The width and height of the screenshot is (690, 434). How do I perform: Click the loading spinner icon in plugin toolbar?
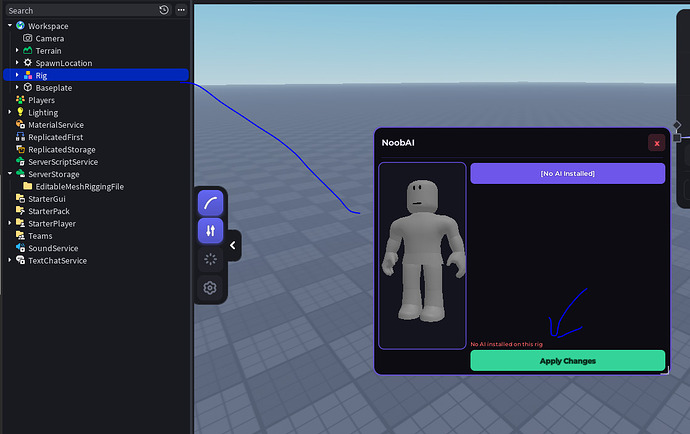click(210, 259)
